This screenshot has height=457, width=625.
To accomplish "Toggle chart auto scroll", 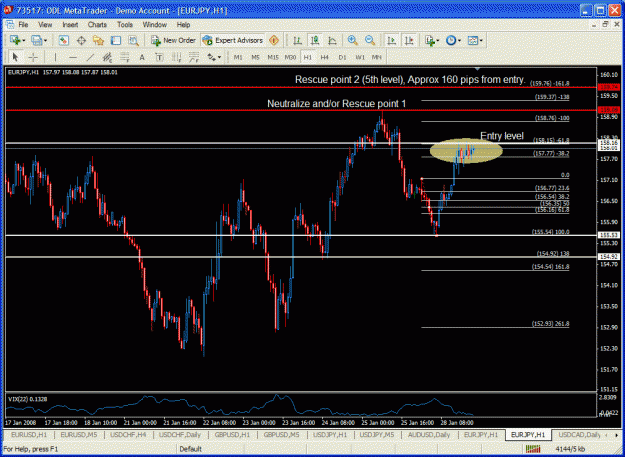I will (x=392, y=40).
